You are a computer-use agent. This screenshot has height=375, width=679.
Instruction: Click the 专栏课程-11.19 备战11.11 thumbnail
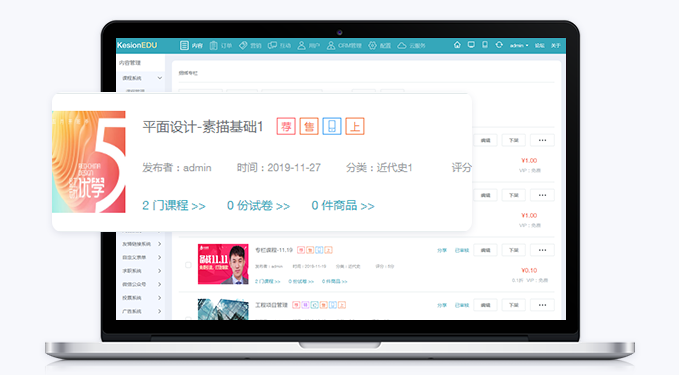pyautogui.click(x=223, y=264)
